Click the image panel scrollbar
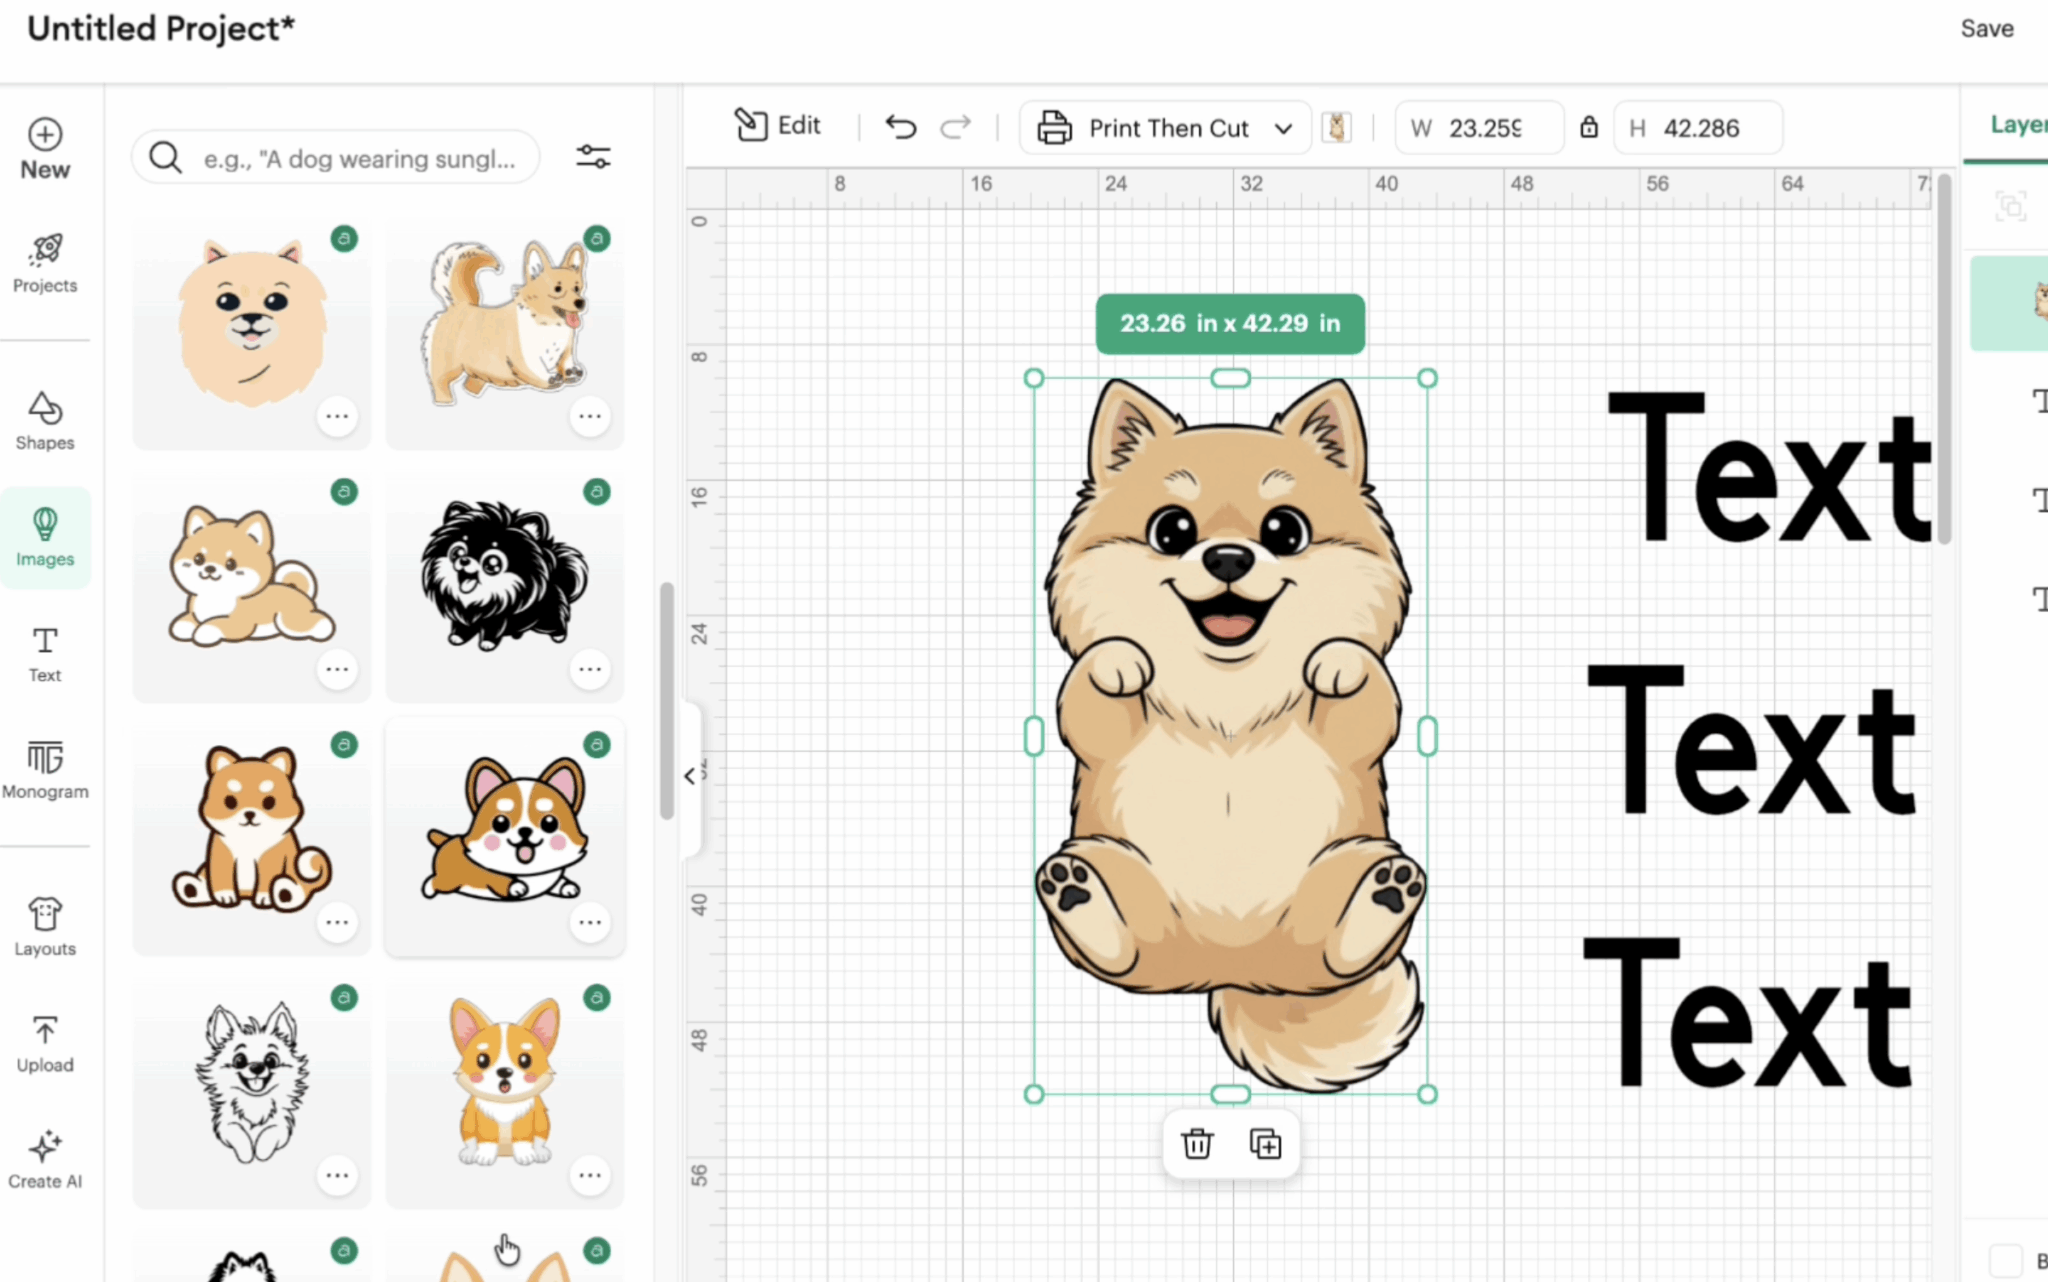 pyautogui.click(x=667, y=700)
